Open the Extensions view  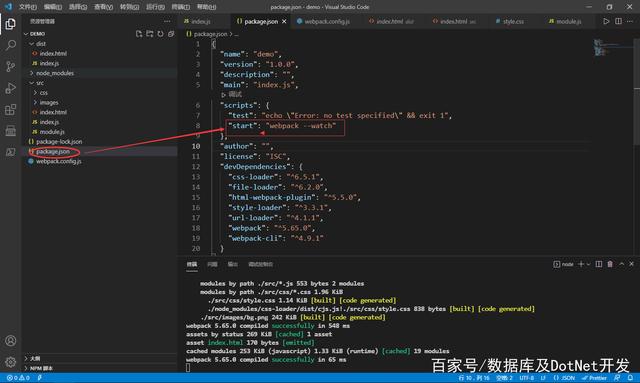point(11,109)
